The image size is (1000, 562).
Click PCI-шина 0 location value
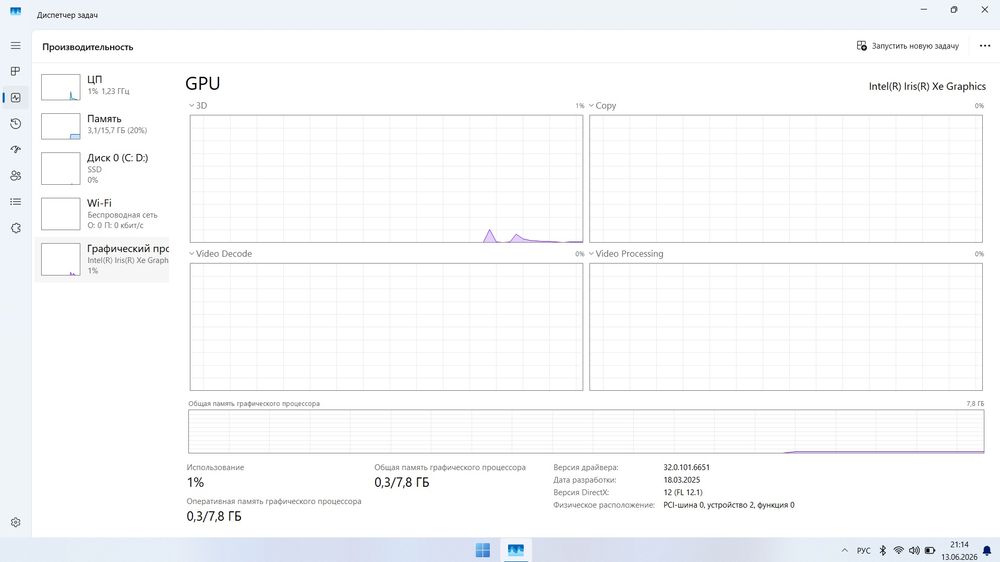coord(729,505)
